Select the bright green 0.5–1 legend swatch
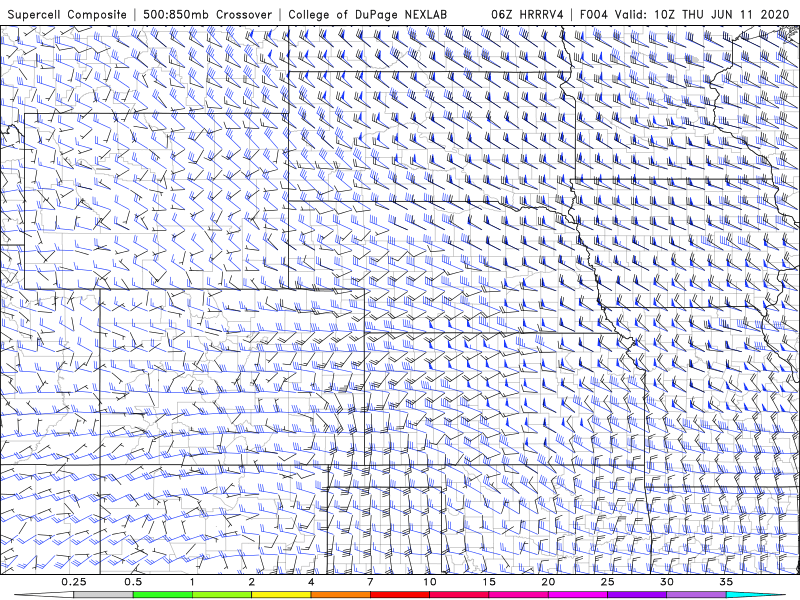 [163, 595]
